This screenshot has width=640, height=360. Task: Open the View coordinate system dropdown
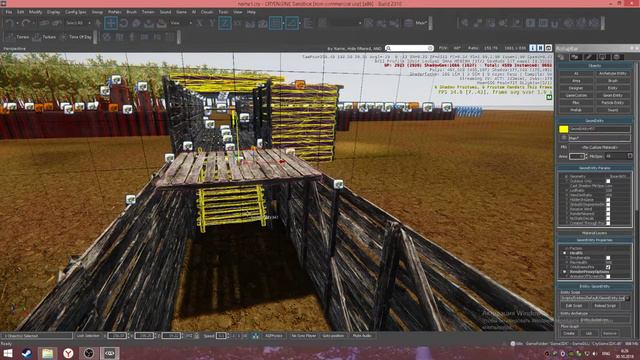181,23
